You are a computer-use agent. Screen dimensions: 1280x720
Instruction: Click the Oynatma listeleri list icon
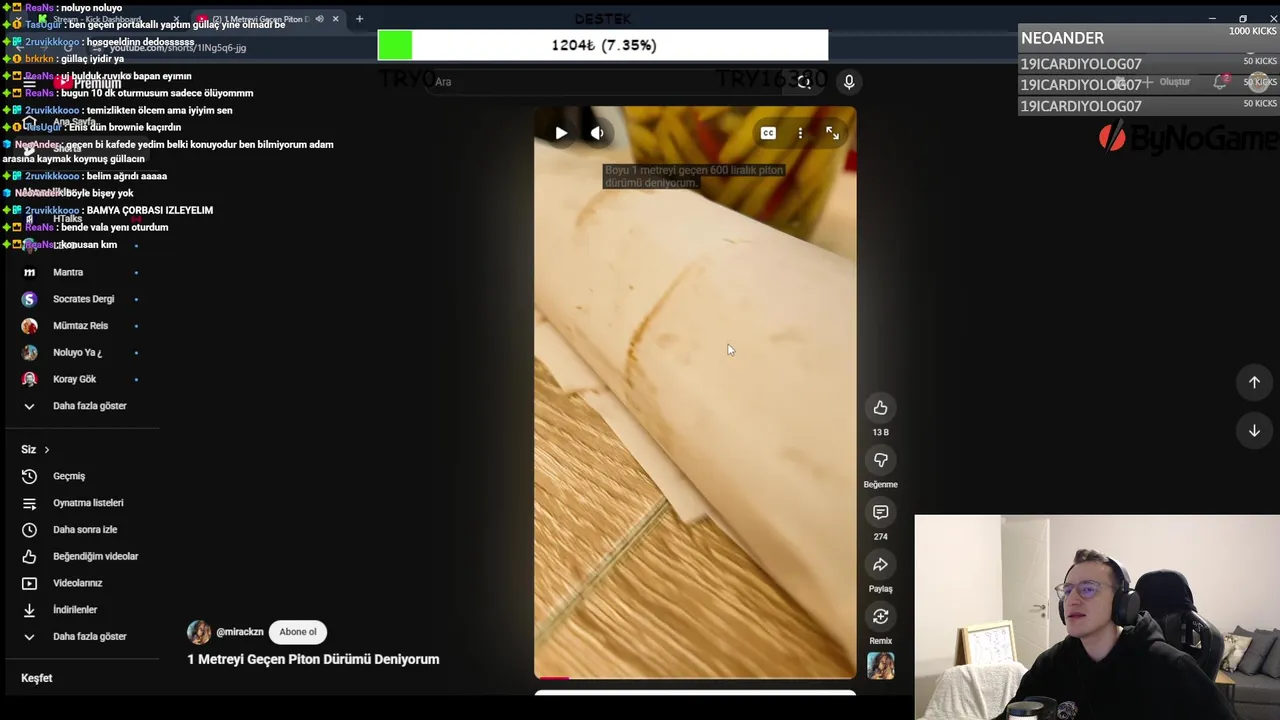point(29,503)
